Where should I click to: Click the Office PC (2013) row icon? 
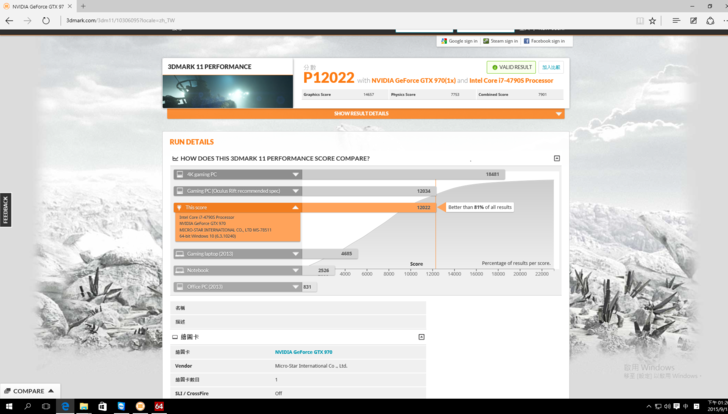pos(180,287)
